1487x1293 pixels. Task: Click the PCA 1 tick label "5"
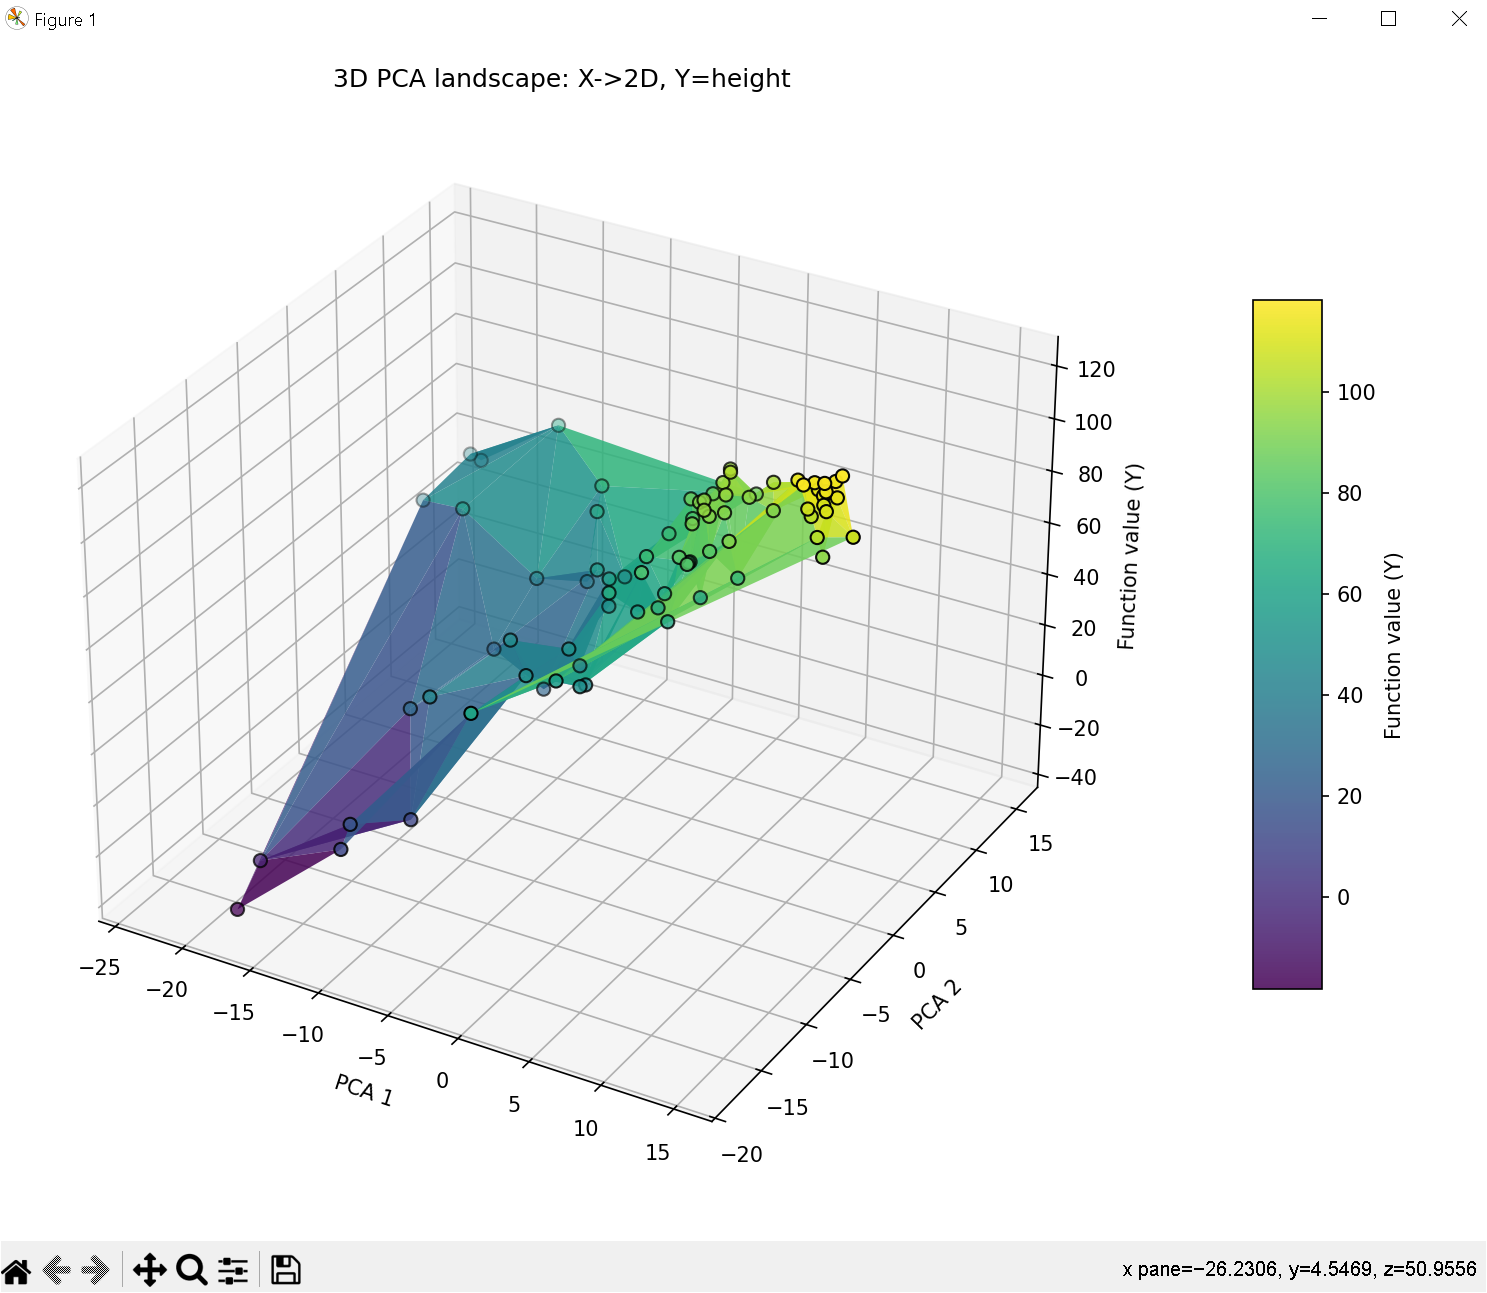514,1104
